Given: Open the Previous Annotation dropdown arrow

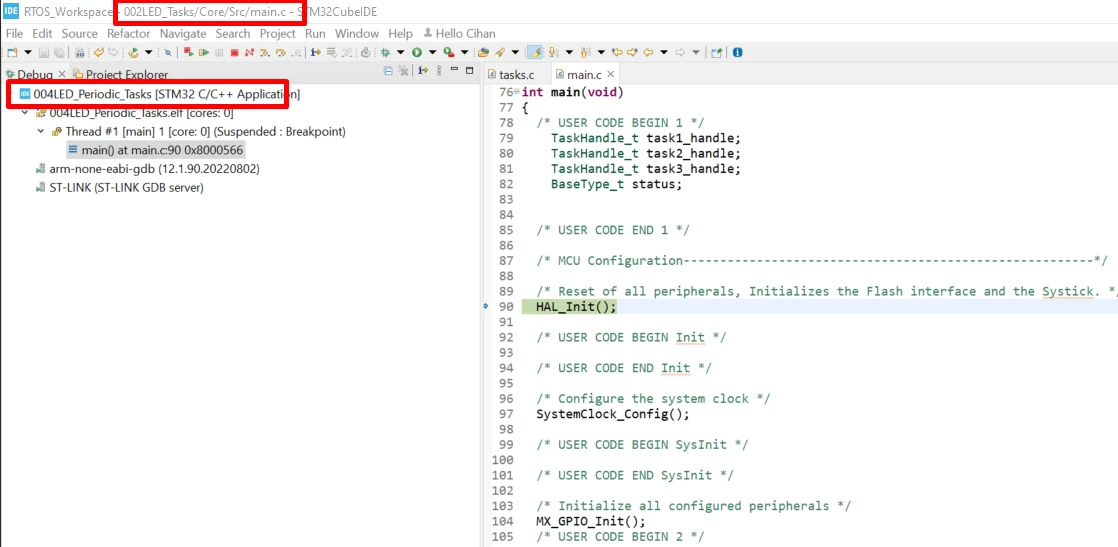Looking at the screenshot, I should pos(601,52).
